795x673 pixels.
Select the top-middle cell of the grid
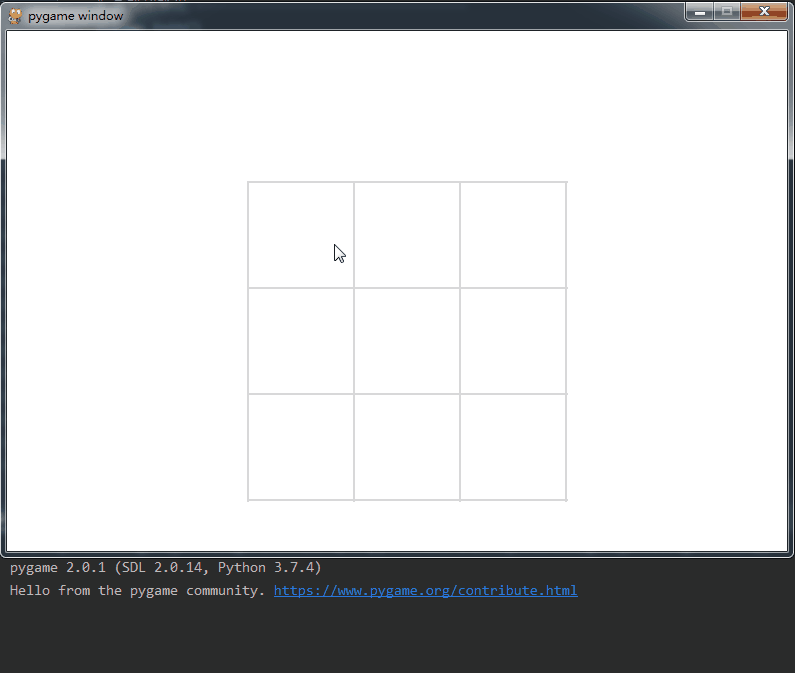coord(407,235)
